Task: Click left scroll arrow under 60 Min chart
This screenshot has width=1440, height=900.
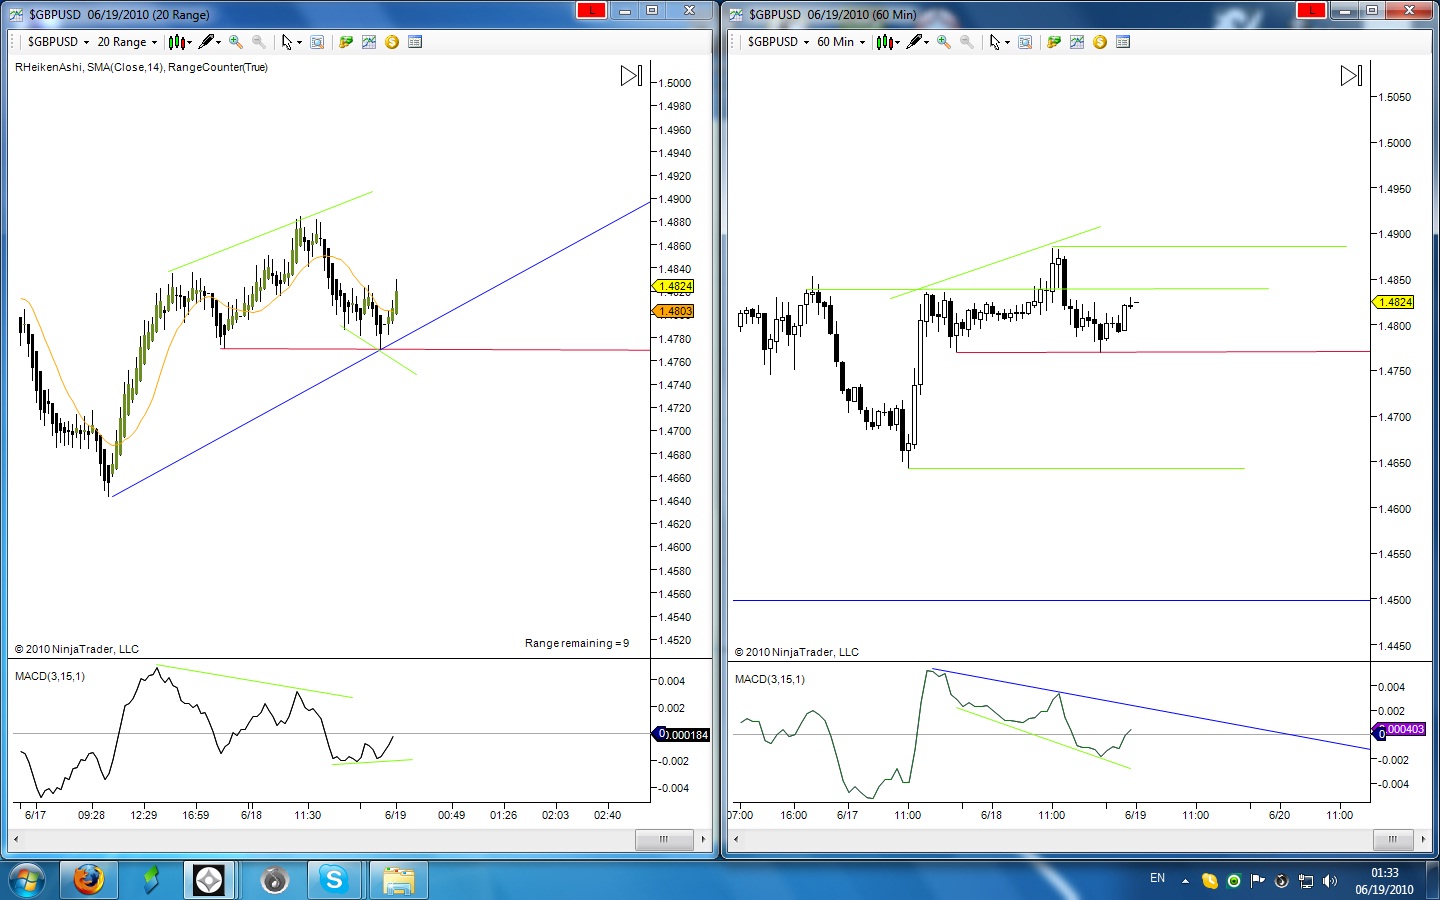Action: click(x=736, y=839)
